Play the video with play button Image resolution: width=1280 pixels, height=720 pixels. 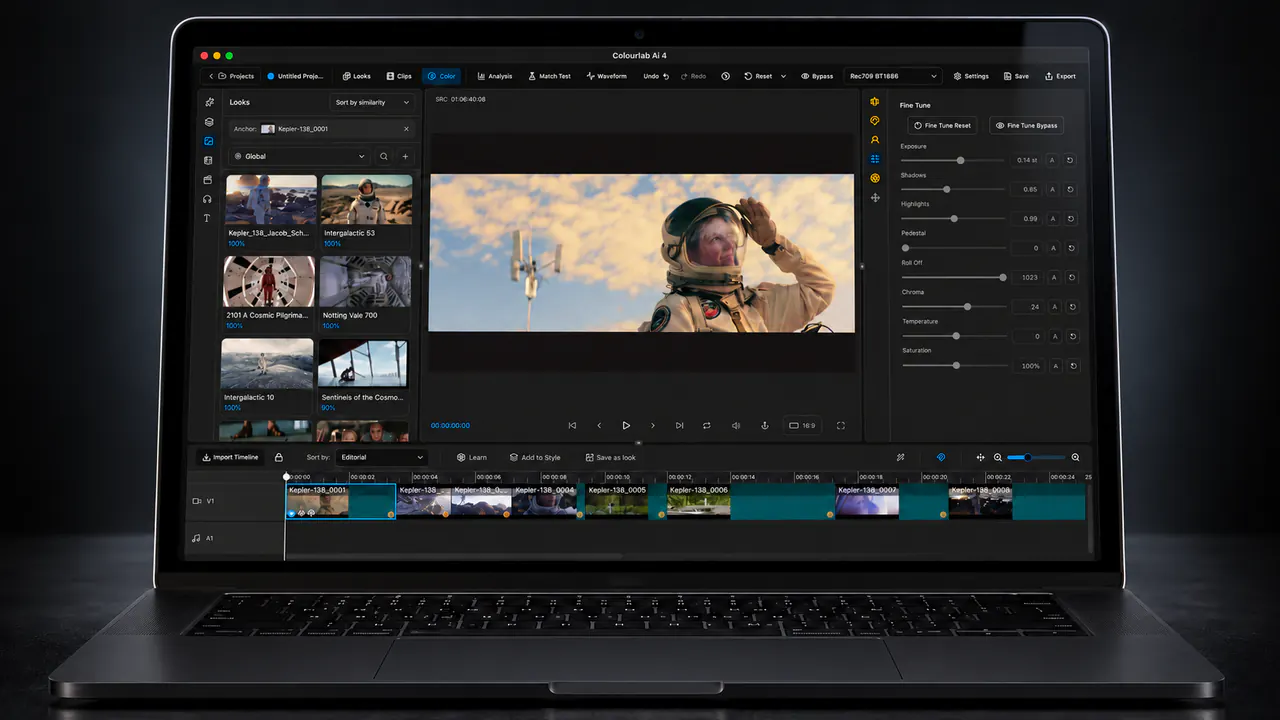626,425
